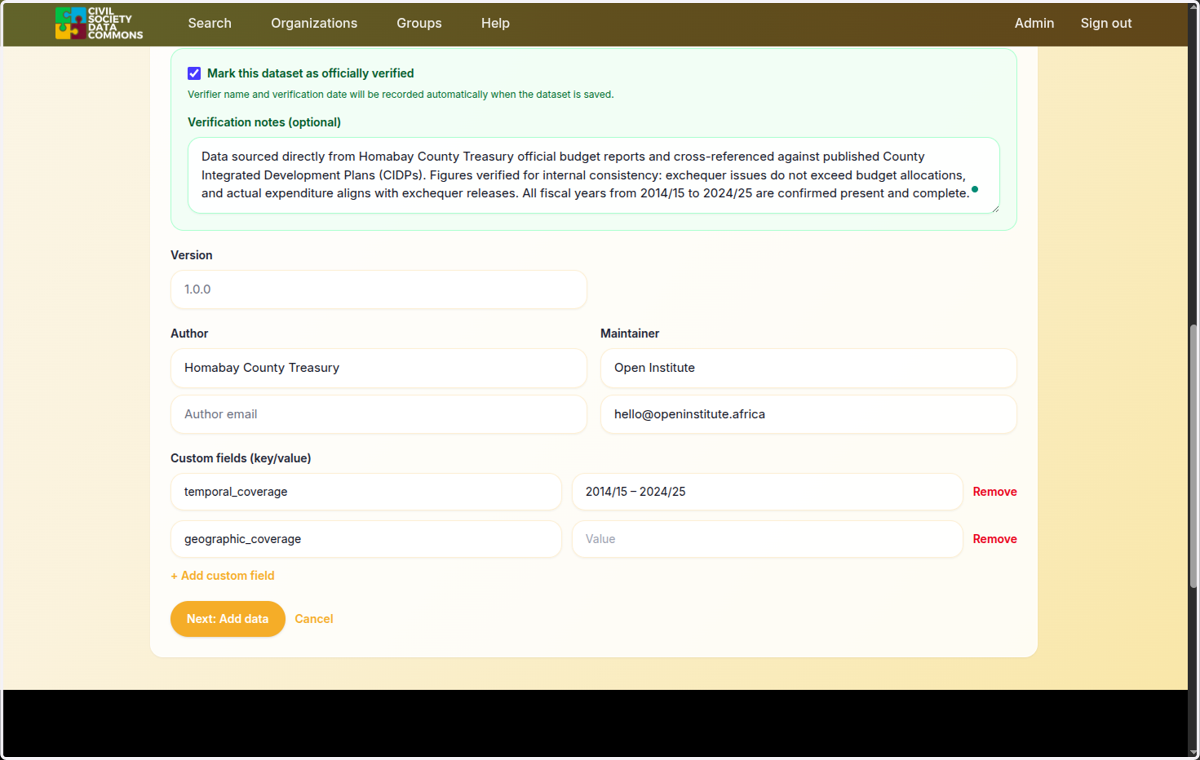Screen dimensions: 1200x760
Task: Click the temporal_coverage key field
Action: coord(366,492)
